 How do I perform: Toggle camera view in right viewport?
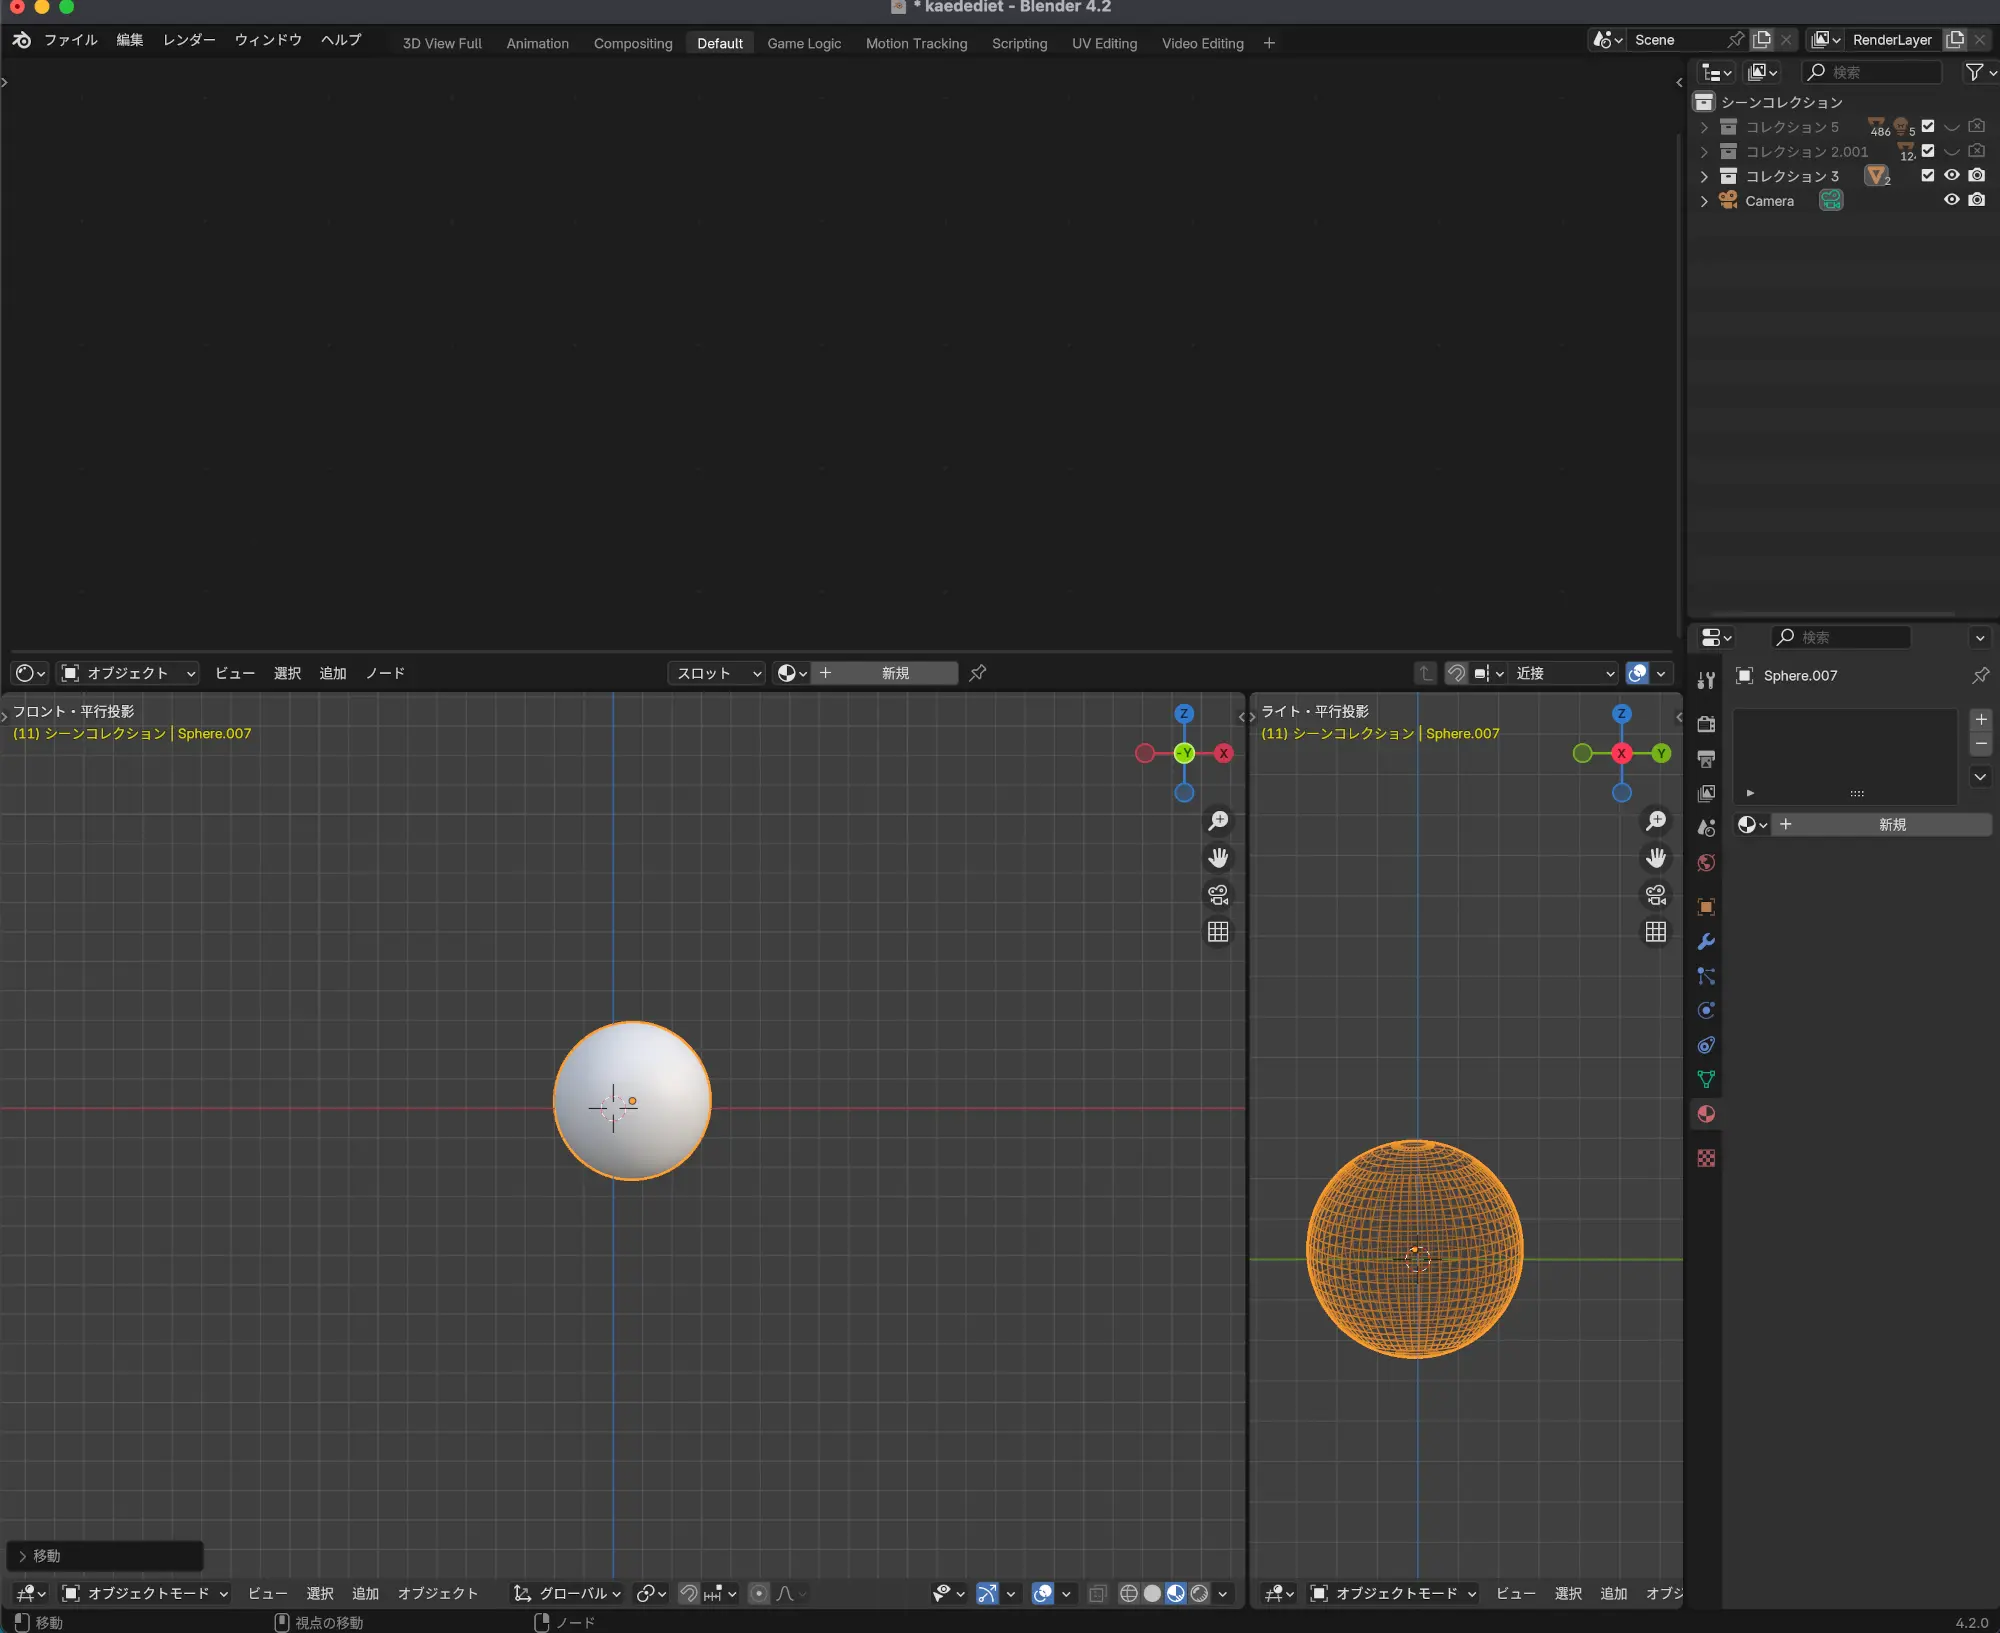point(1656,895)
